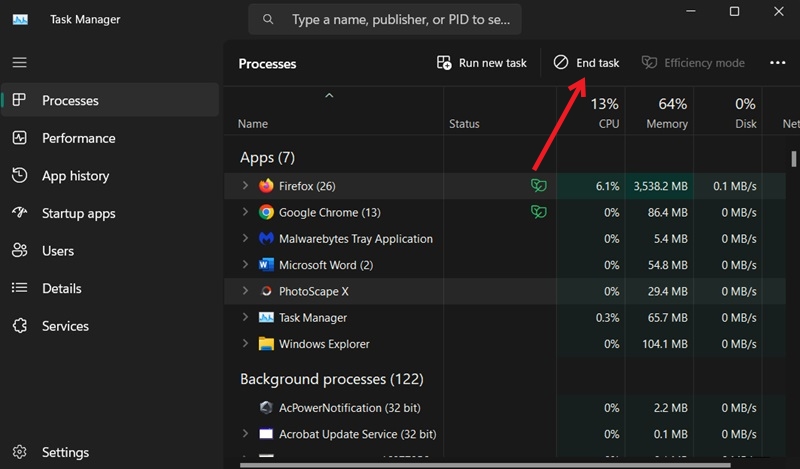
Task: Sort by the Status column header
Action: [500, 112]
